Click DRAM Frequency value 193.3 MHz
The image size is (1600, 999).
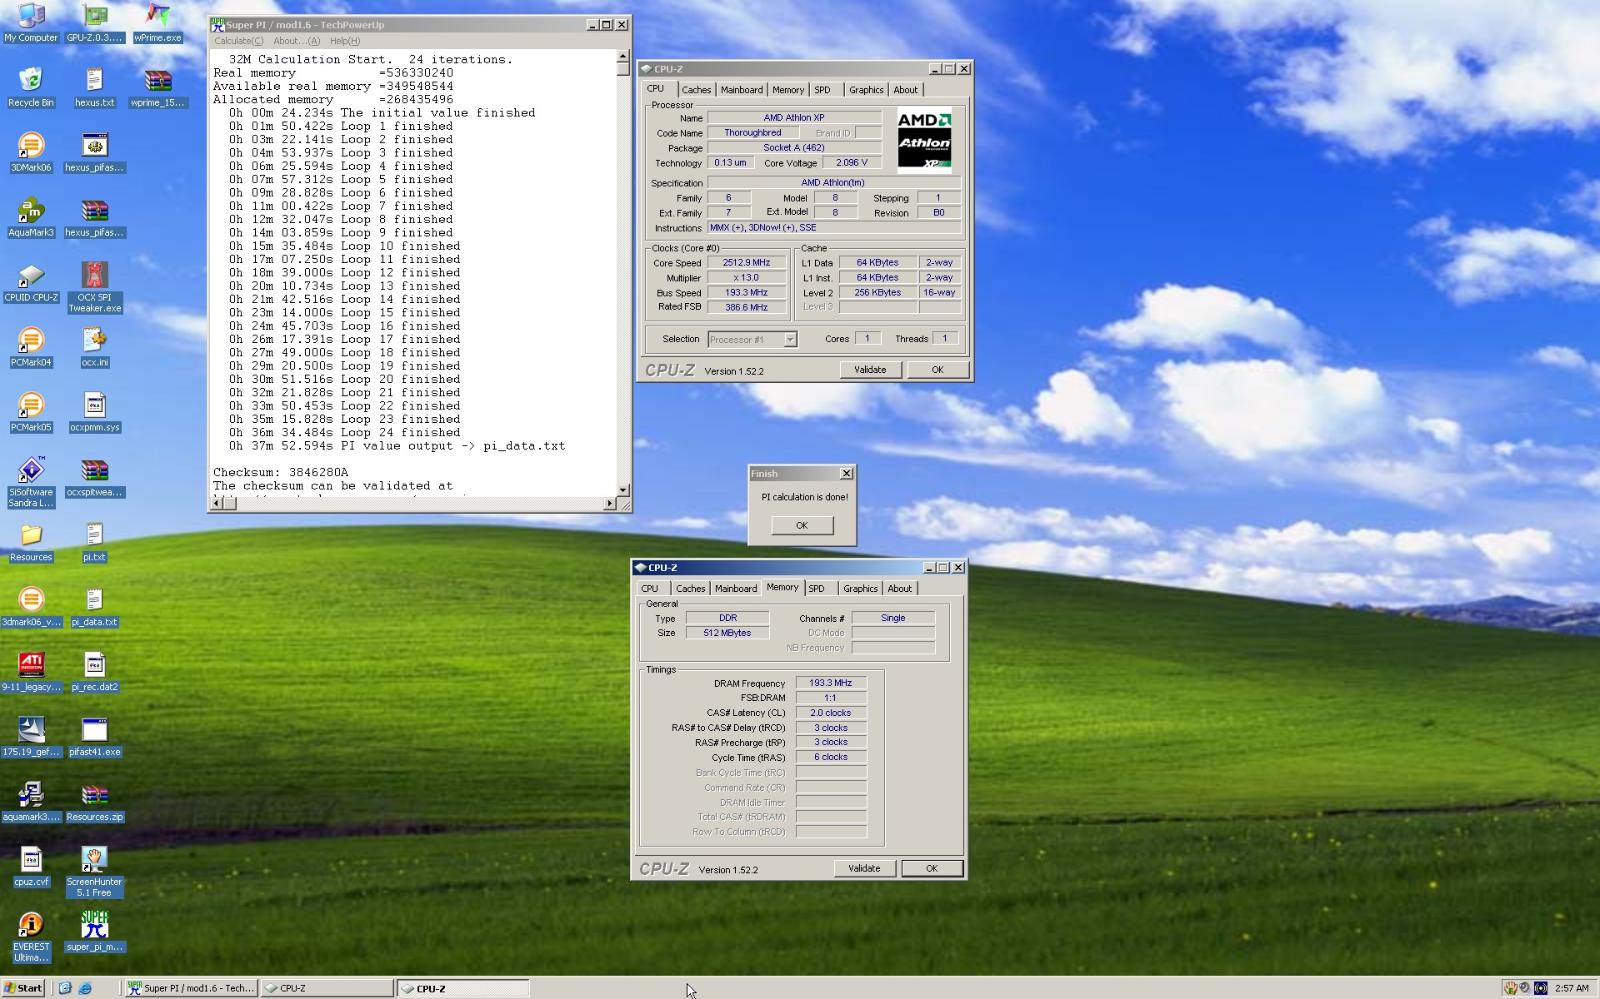(831, 684)
